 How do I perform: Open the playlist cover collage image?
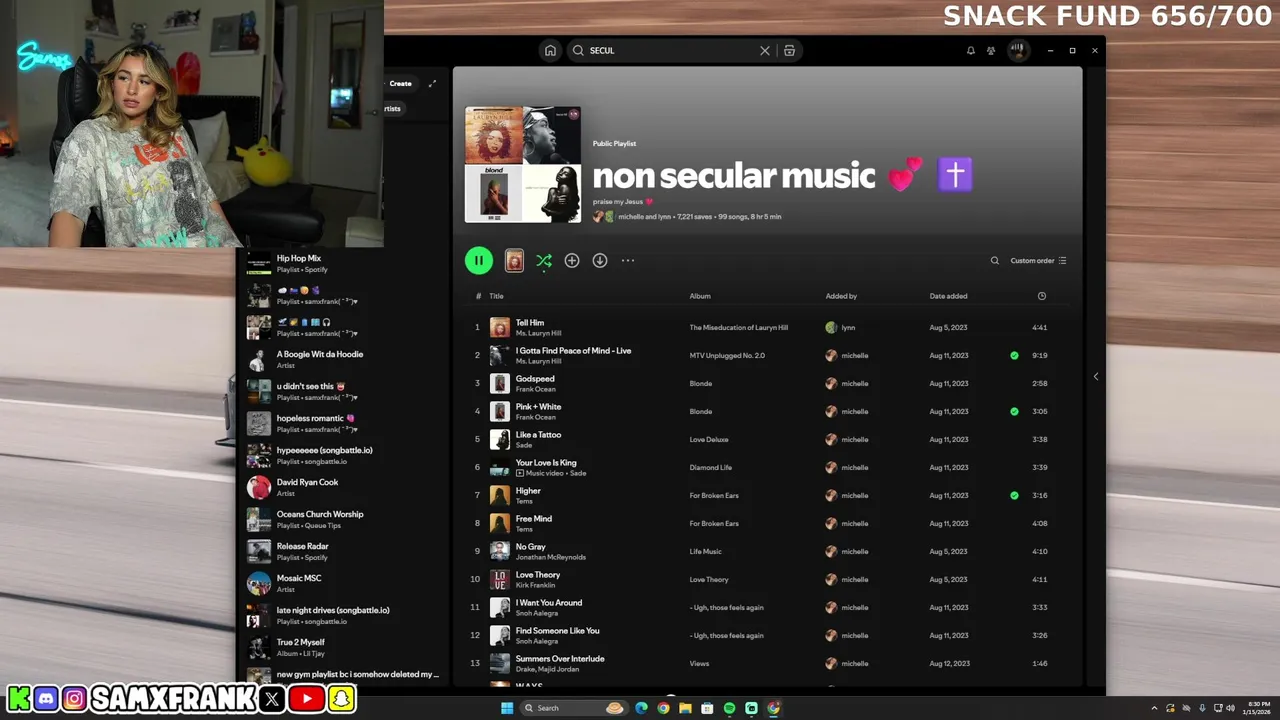[x=523, y=164]
